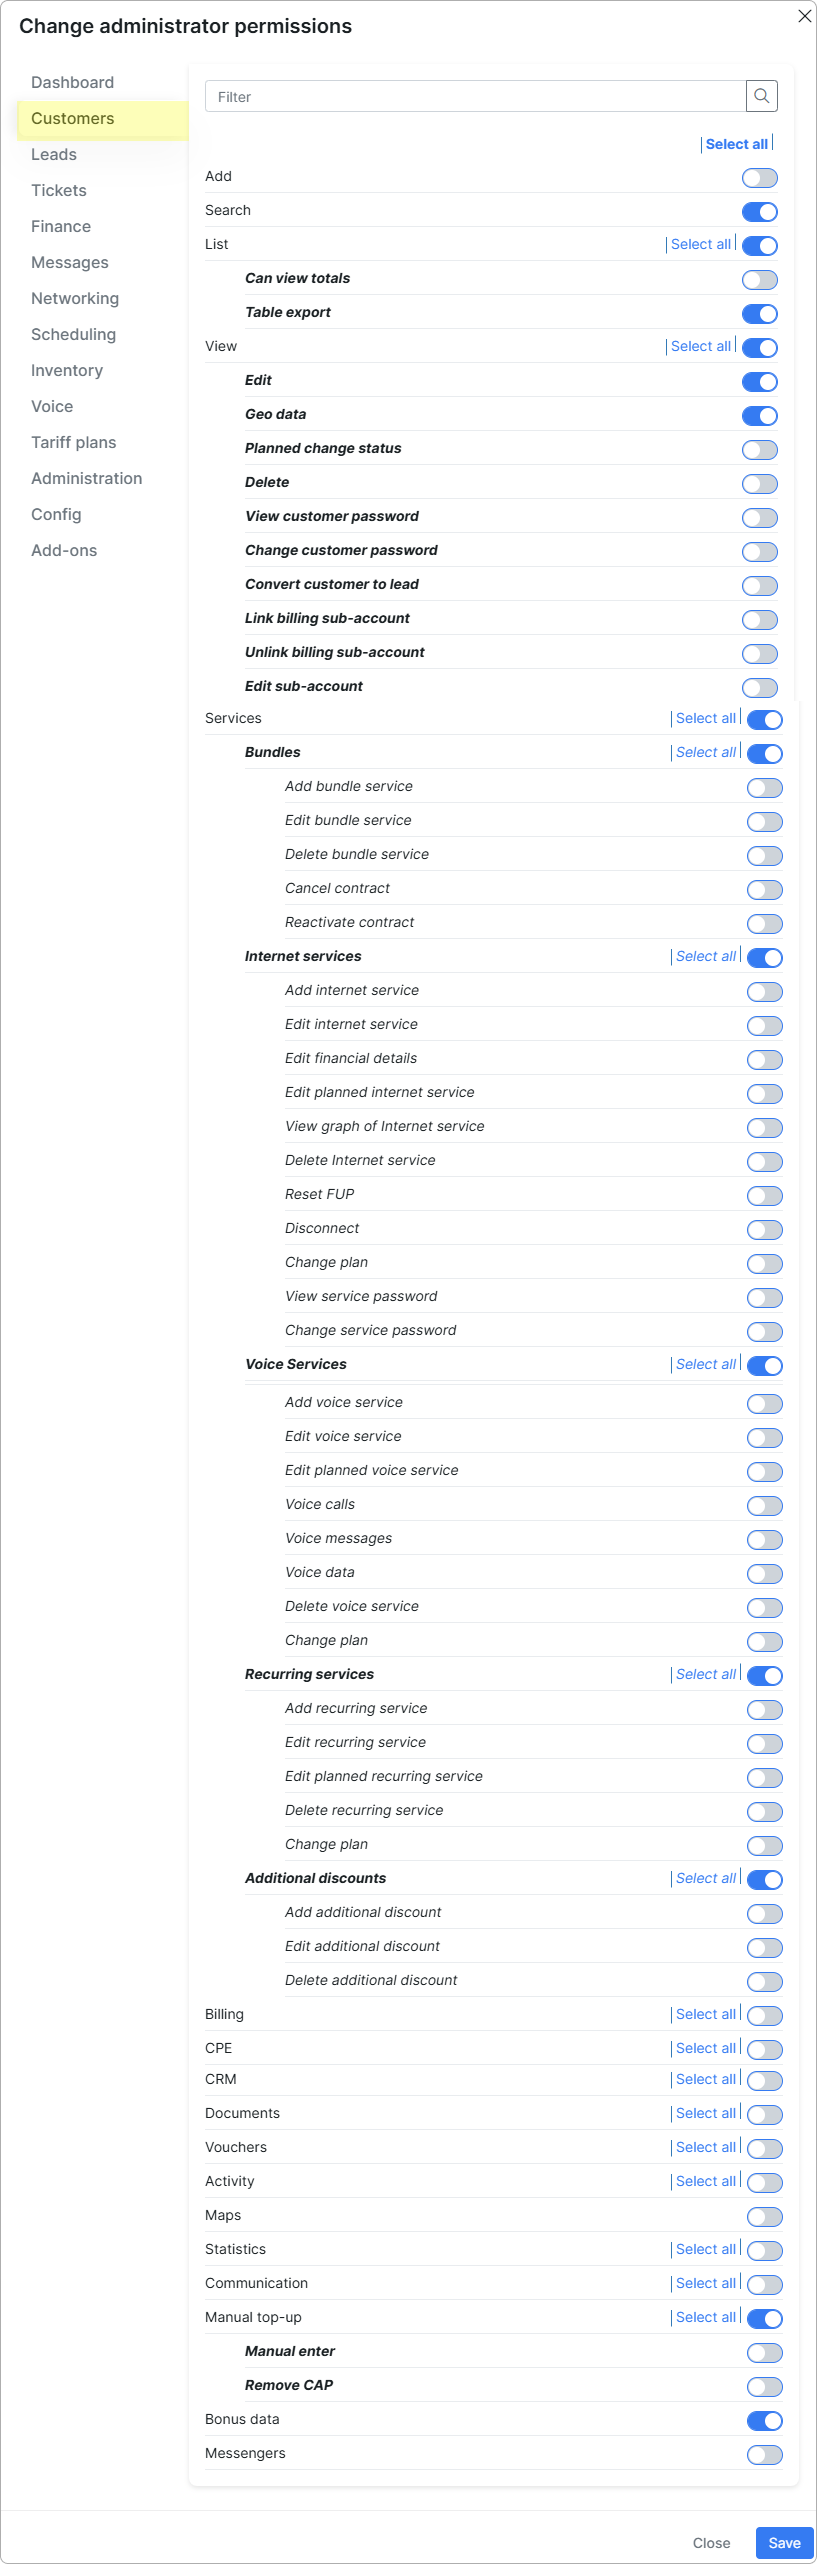Screen dimensions: 817x2564
Task: Save the administrator permissions
Action: [784, 2543]
